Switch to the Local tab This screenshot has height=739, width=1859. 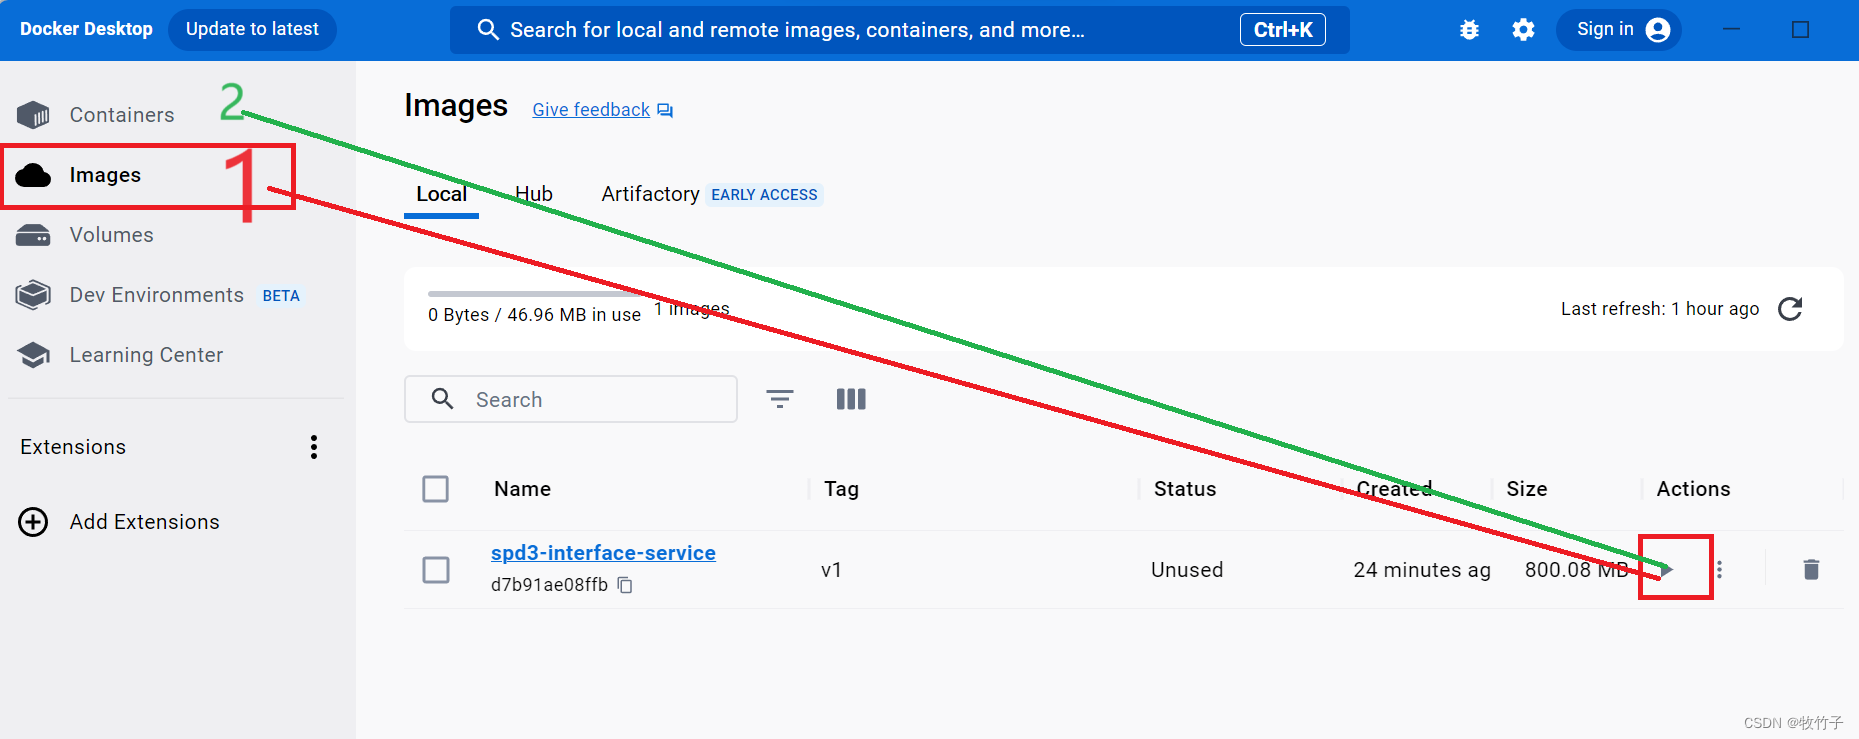442,194
